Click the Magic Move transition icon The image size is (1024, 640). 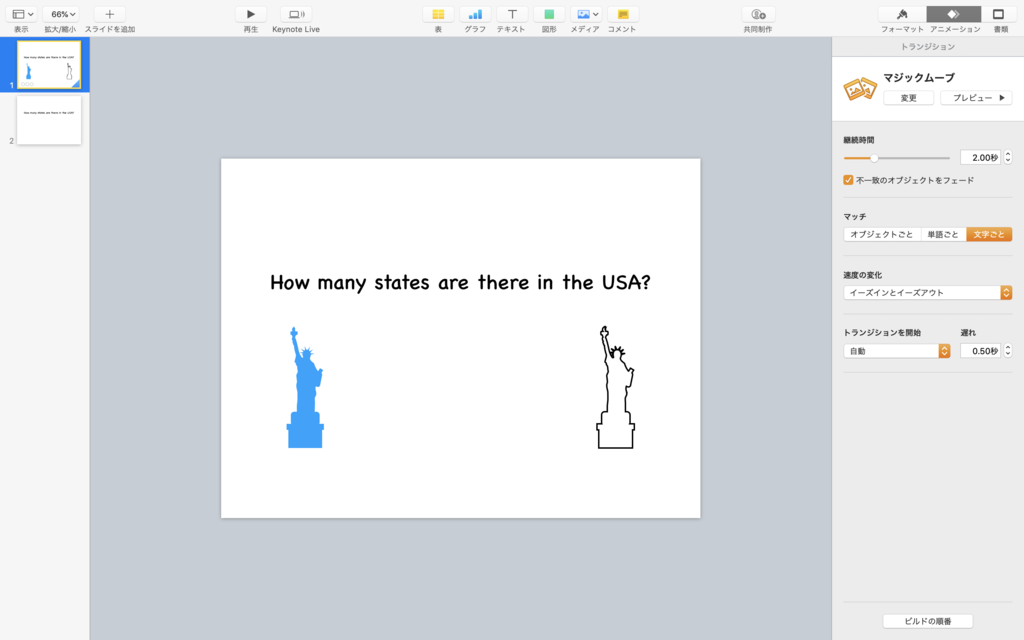coord(859,88)
